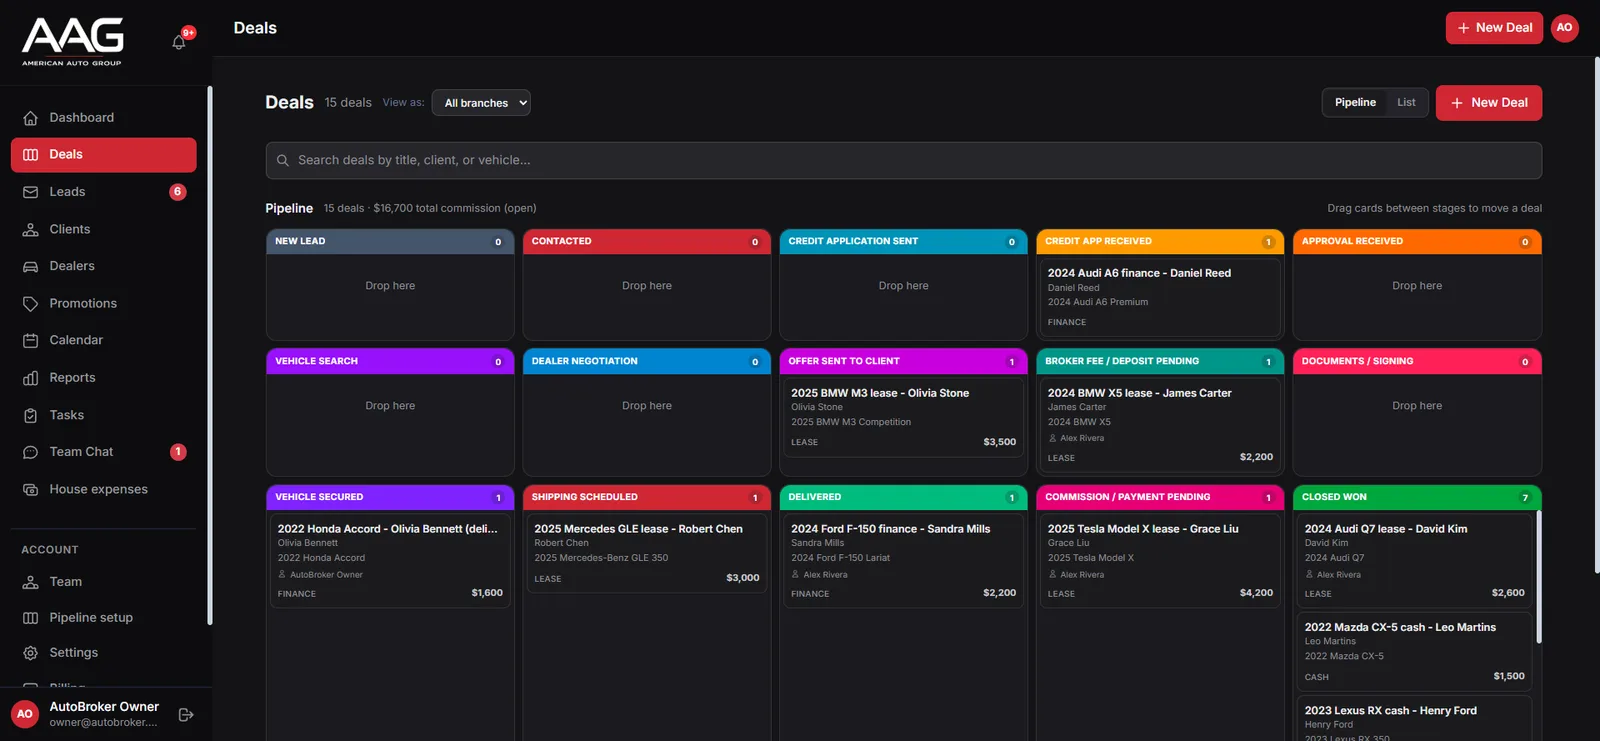Screen dimensions: 1600x741
Task: Click Commission / Payment Pending header
Action: pos(1160,497)
